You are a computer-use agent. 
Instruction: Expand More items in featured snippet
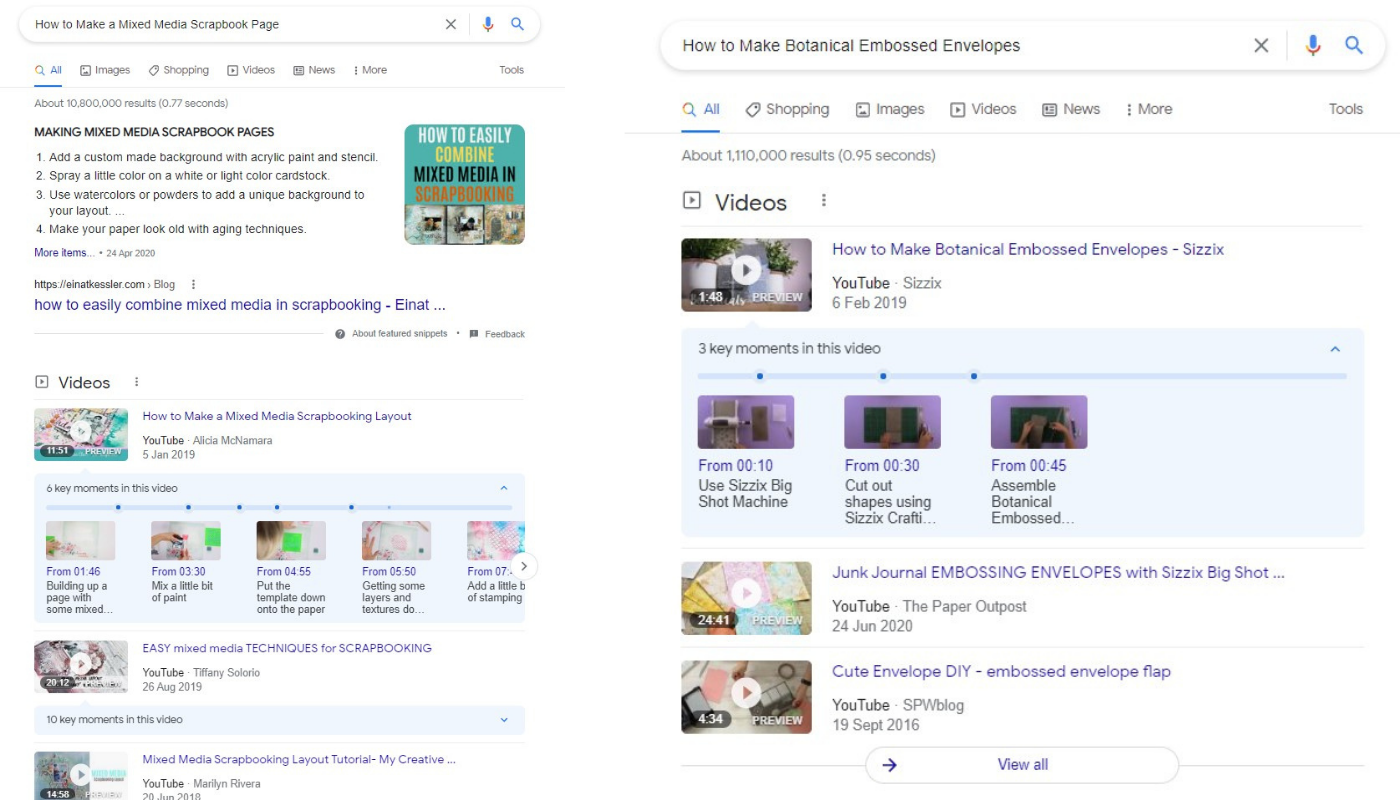click(x=65, y=253)
